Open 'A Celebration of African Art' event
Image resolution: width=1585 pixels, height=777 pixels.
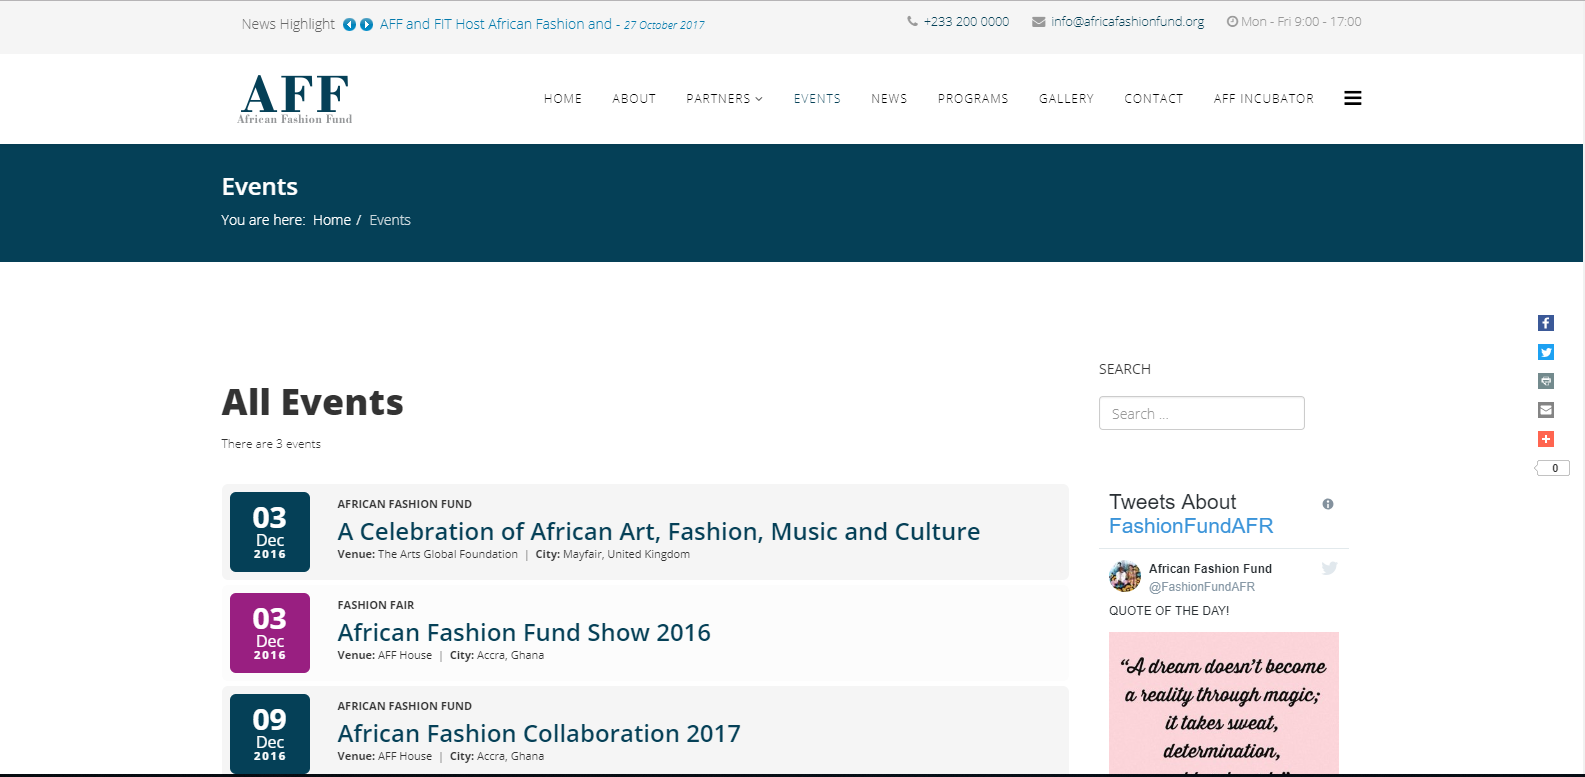659,531
